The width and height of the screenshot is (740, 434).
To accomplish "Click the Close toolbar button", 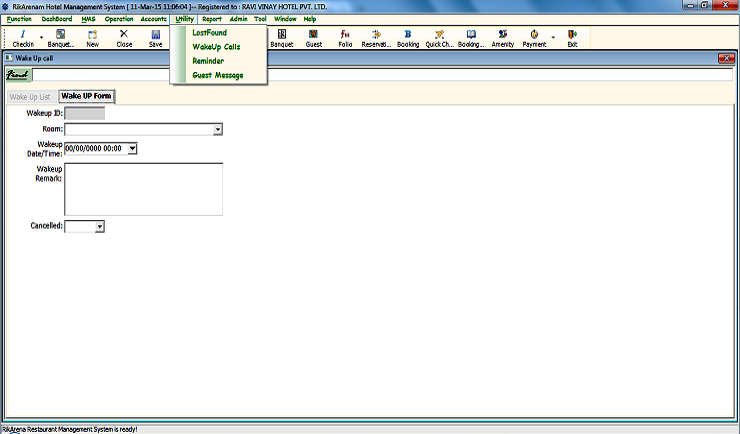I will [124, 38].
